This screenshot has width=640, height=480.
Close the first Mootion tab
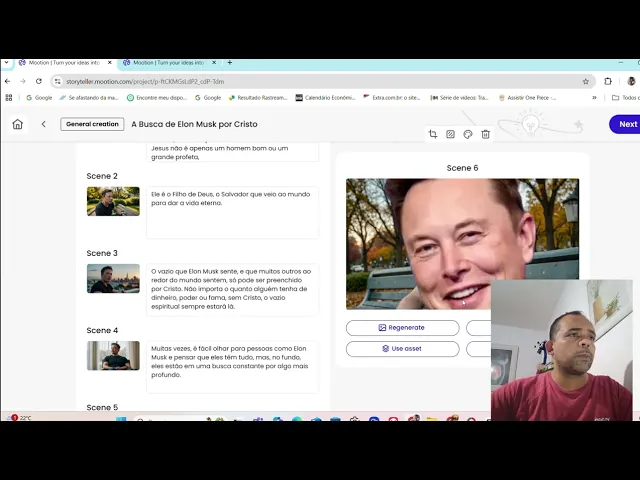[x=109, y=62]
